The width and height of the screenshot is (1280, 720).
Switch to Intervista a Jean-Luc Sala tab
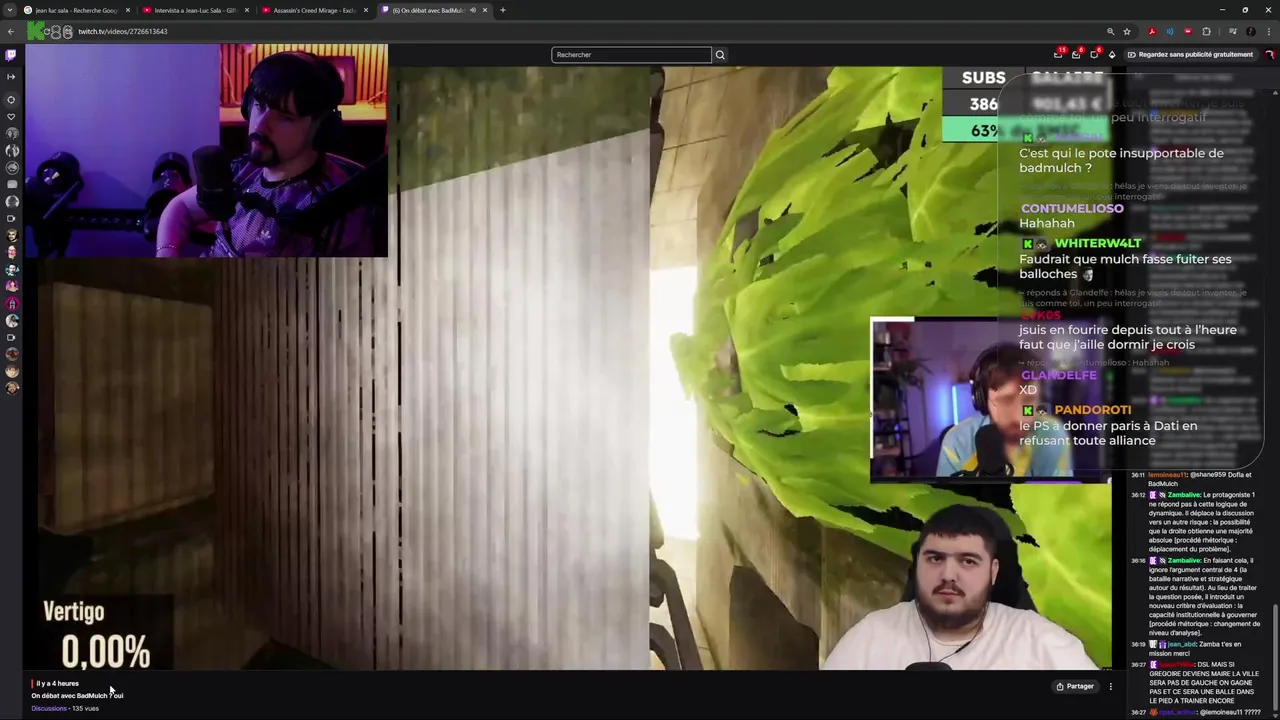point(195,10)
